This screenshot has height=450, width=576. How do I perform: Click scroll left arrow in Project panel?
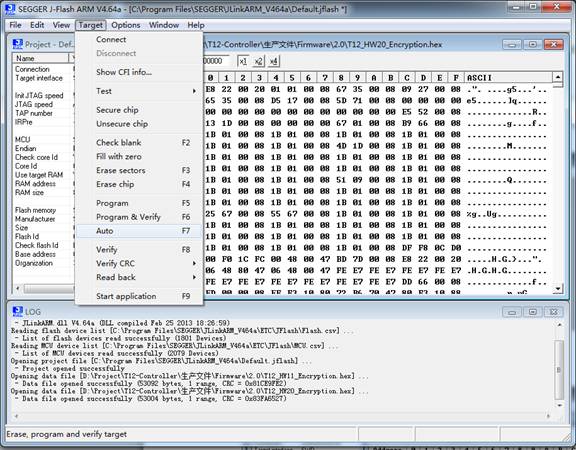pos(18,289)
